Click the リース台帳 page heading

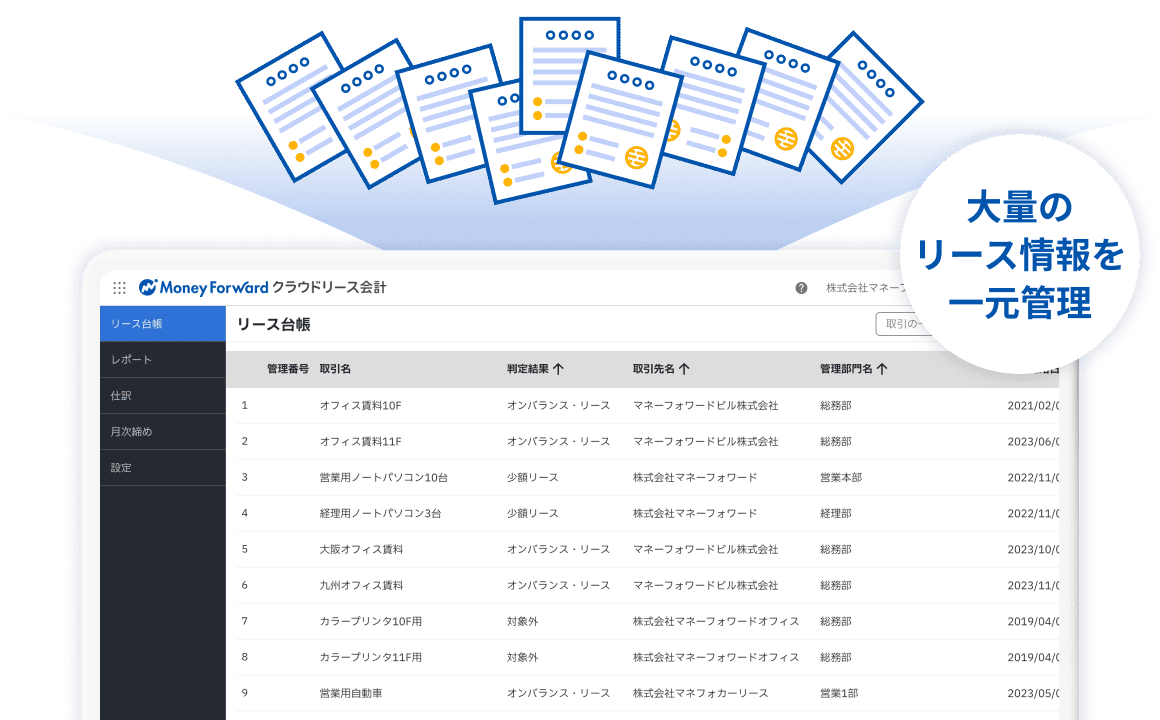(x=274, y=324)
